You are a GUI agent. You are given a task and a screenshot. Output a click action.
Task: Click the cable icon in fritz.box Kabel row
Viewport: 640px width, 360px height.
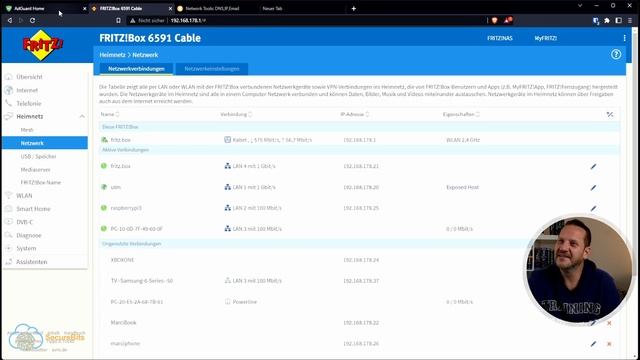[227, 140]
